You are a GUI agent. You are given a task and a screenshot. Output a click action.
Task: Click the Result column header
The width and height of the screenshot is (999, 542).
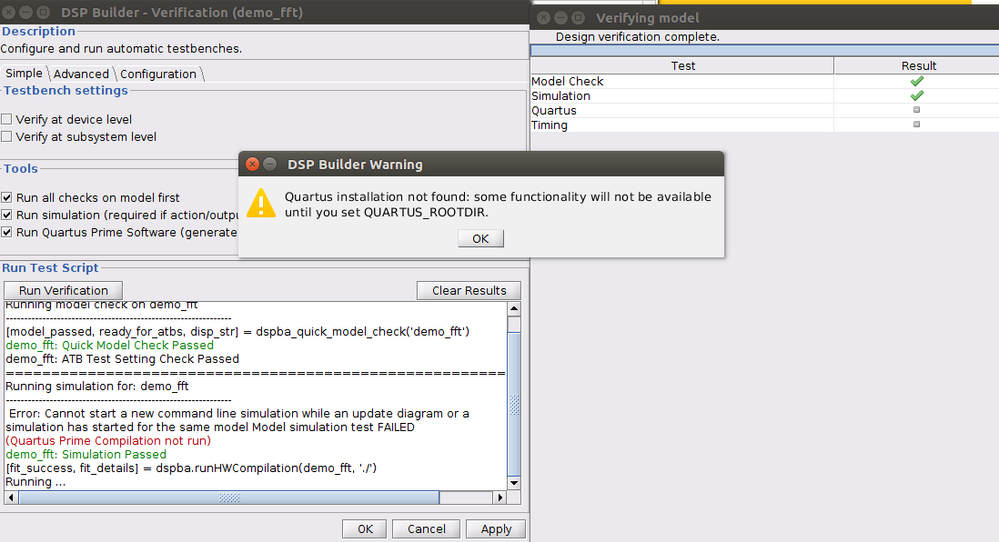(918, 66)
